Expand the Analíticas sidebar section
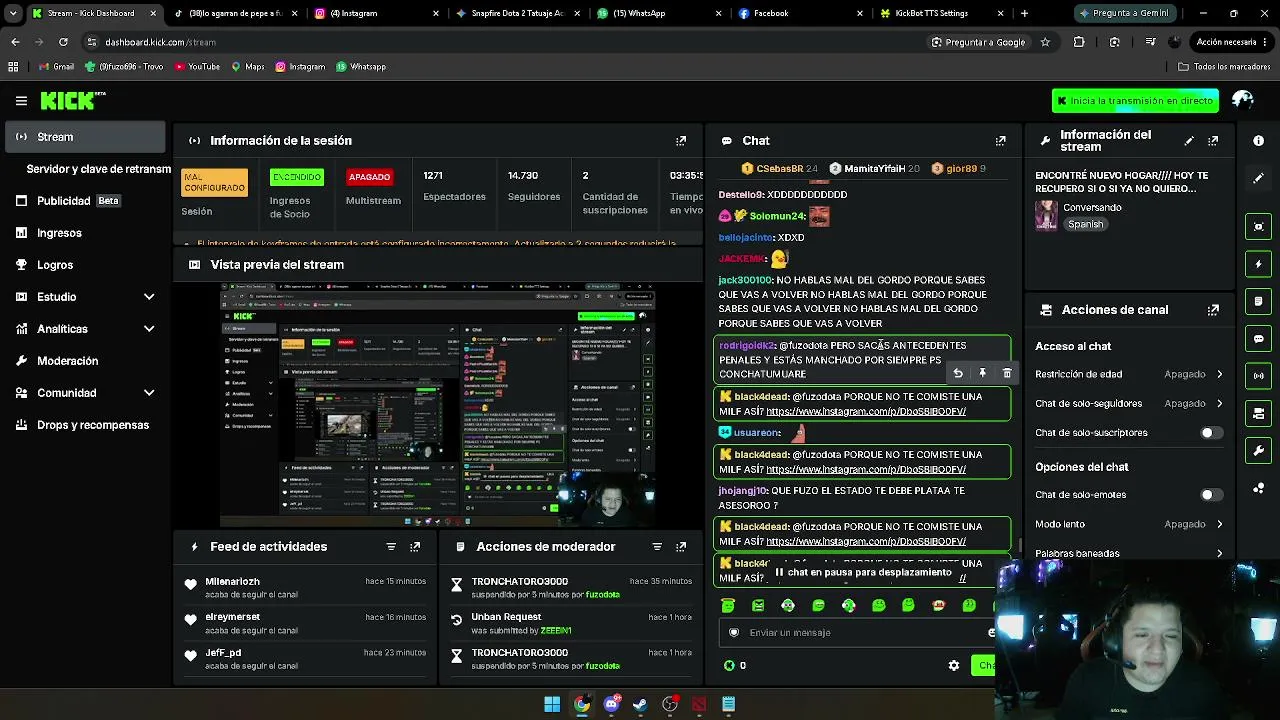 149,329
